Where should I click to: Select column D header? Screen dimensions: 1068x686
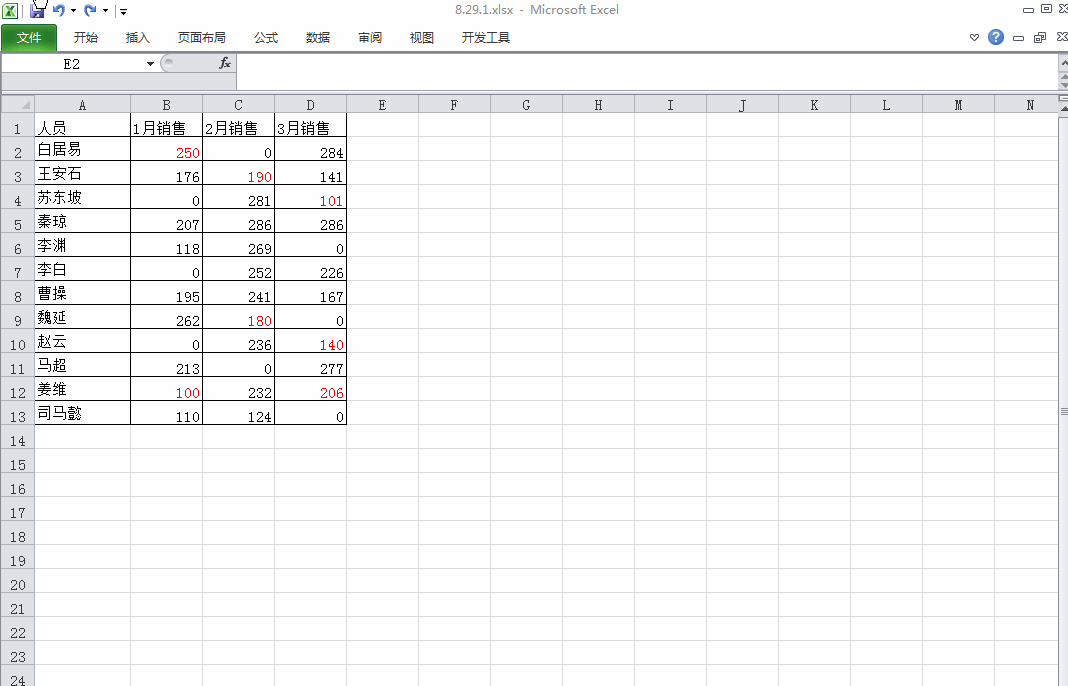point(311,104)
